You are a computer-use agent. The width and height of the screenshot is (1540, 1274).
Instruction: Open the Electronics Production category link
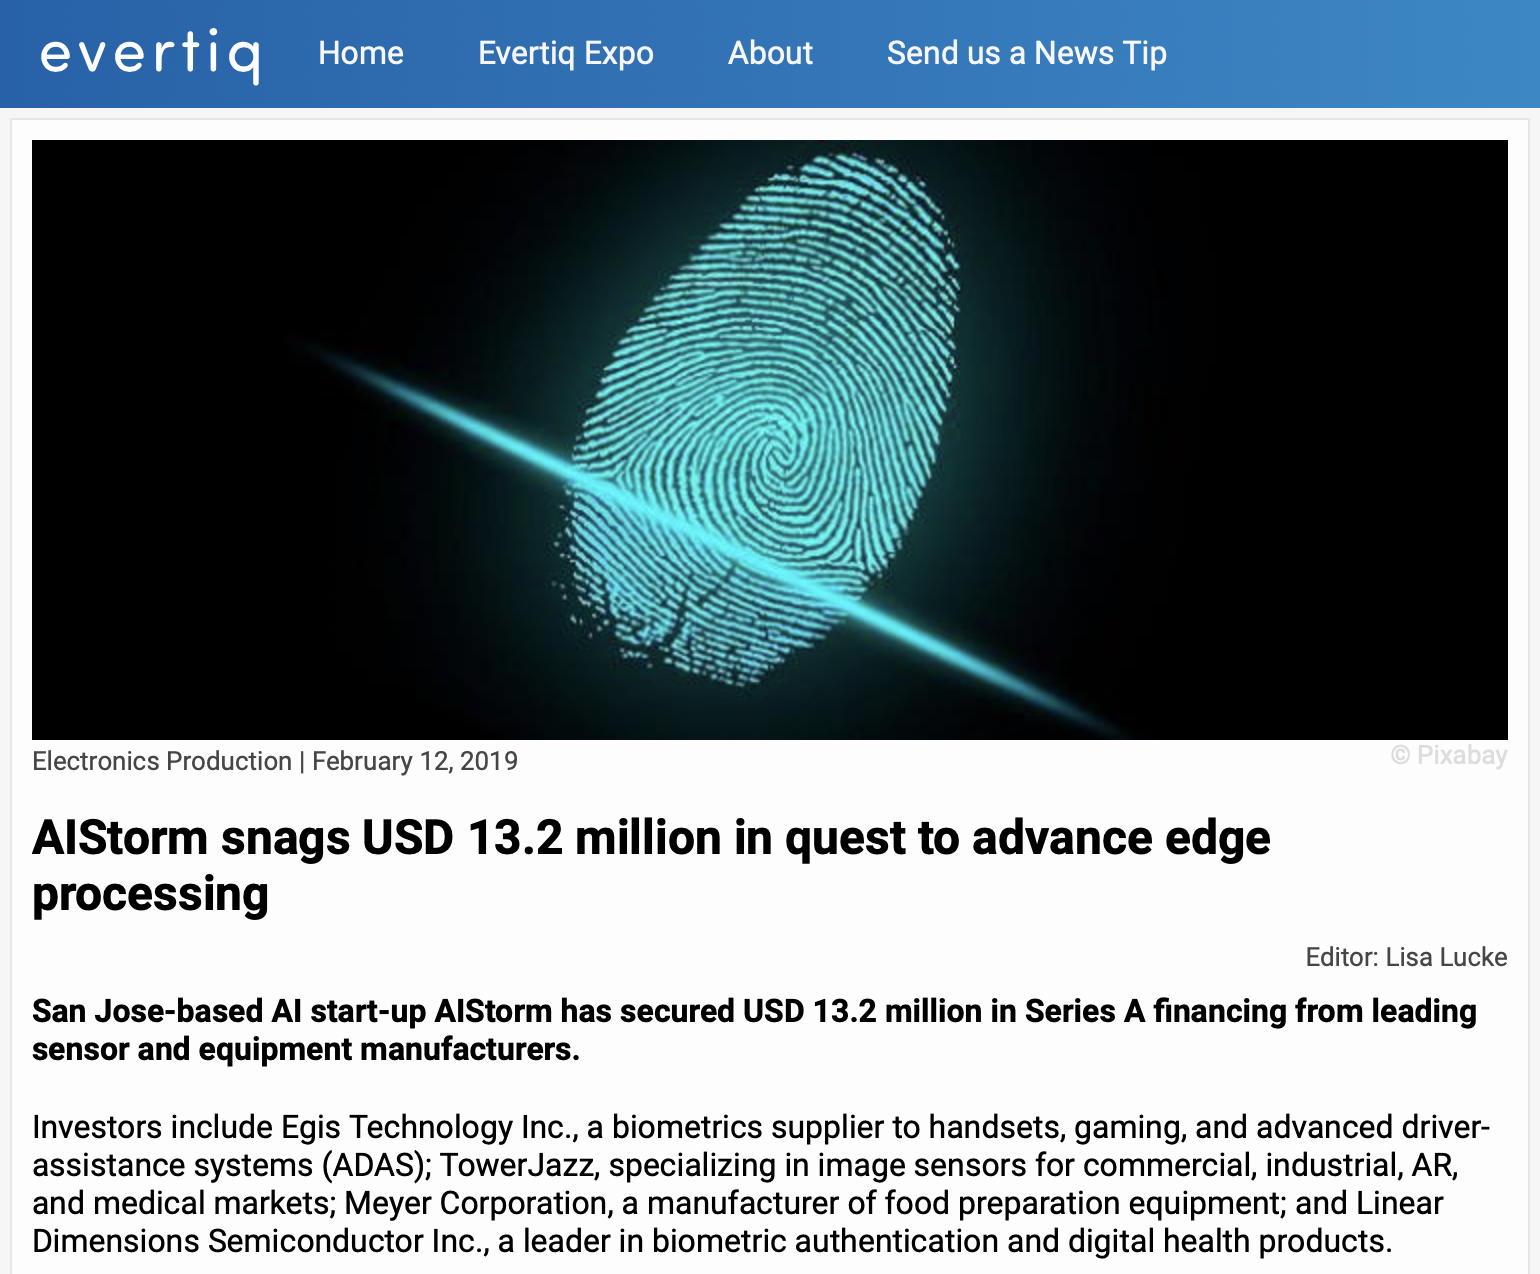click(x=162, y=761)
